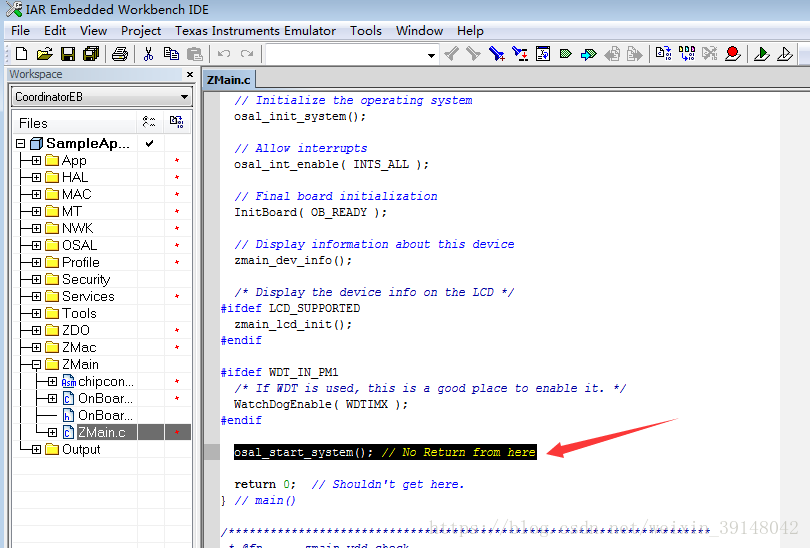Image resolution: width=810 pixels, height=548 pixels.
Task: Open the Tools menu
Action: click(366, 31)
